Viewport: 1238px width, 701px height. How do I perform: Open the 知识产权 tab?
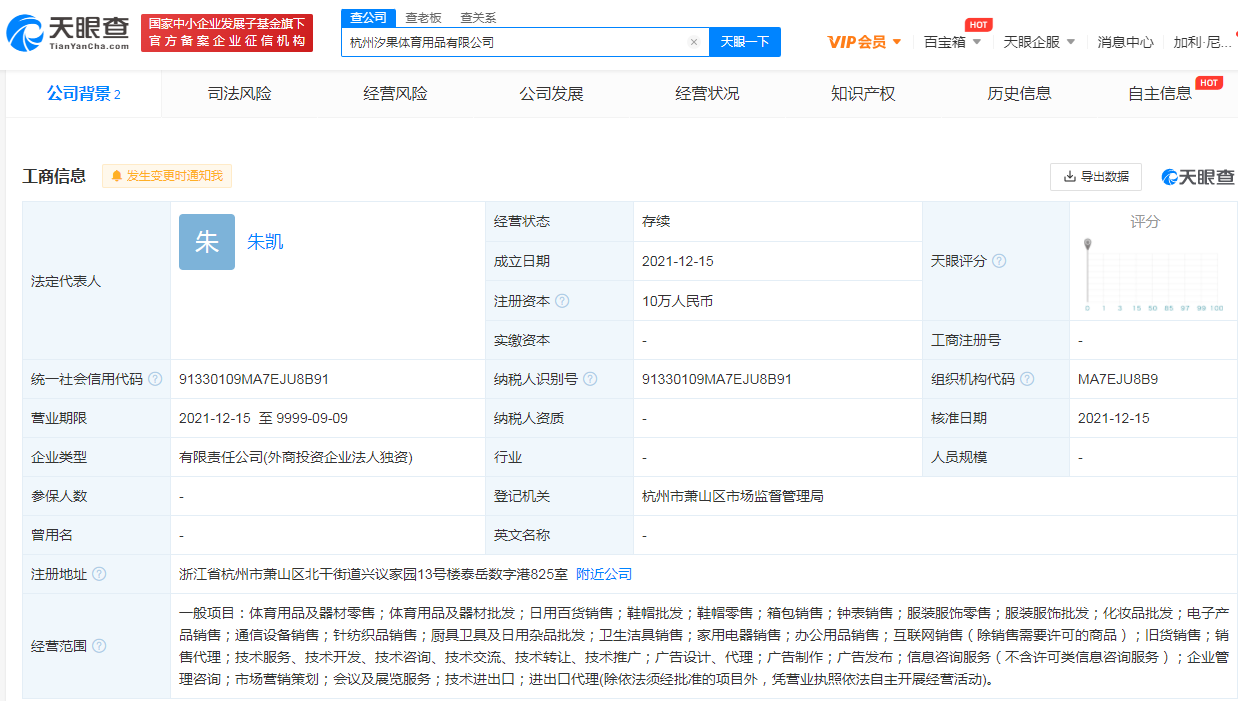(862, 93)
